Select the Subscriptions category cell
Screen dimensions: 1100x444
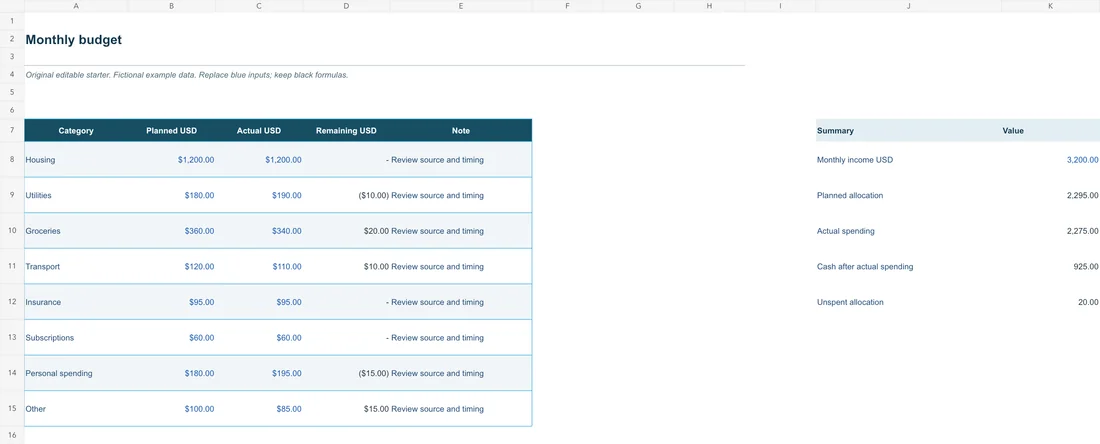pos(76,337)
